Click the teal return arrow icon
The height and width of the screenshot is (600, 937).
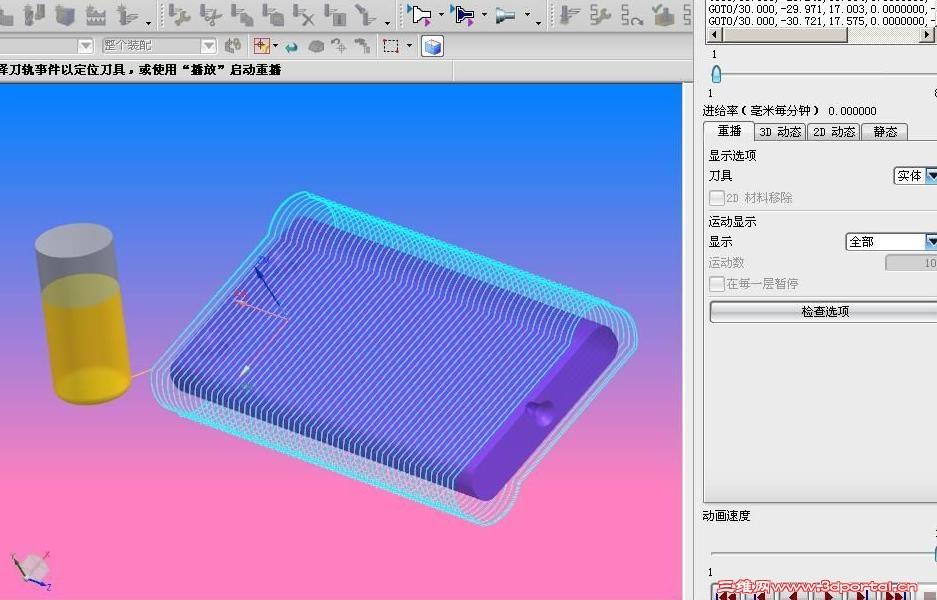[291, 47]
